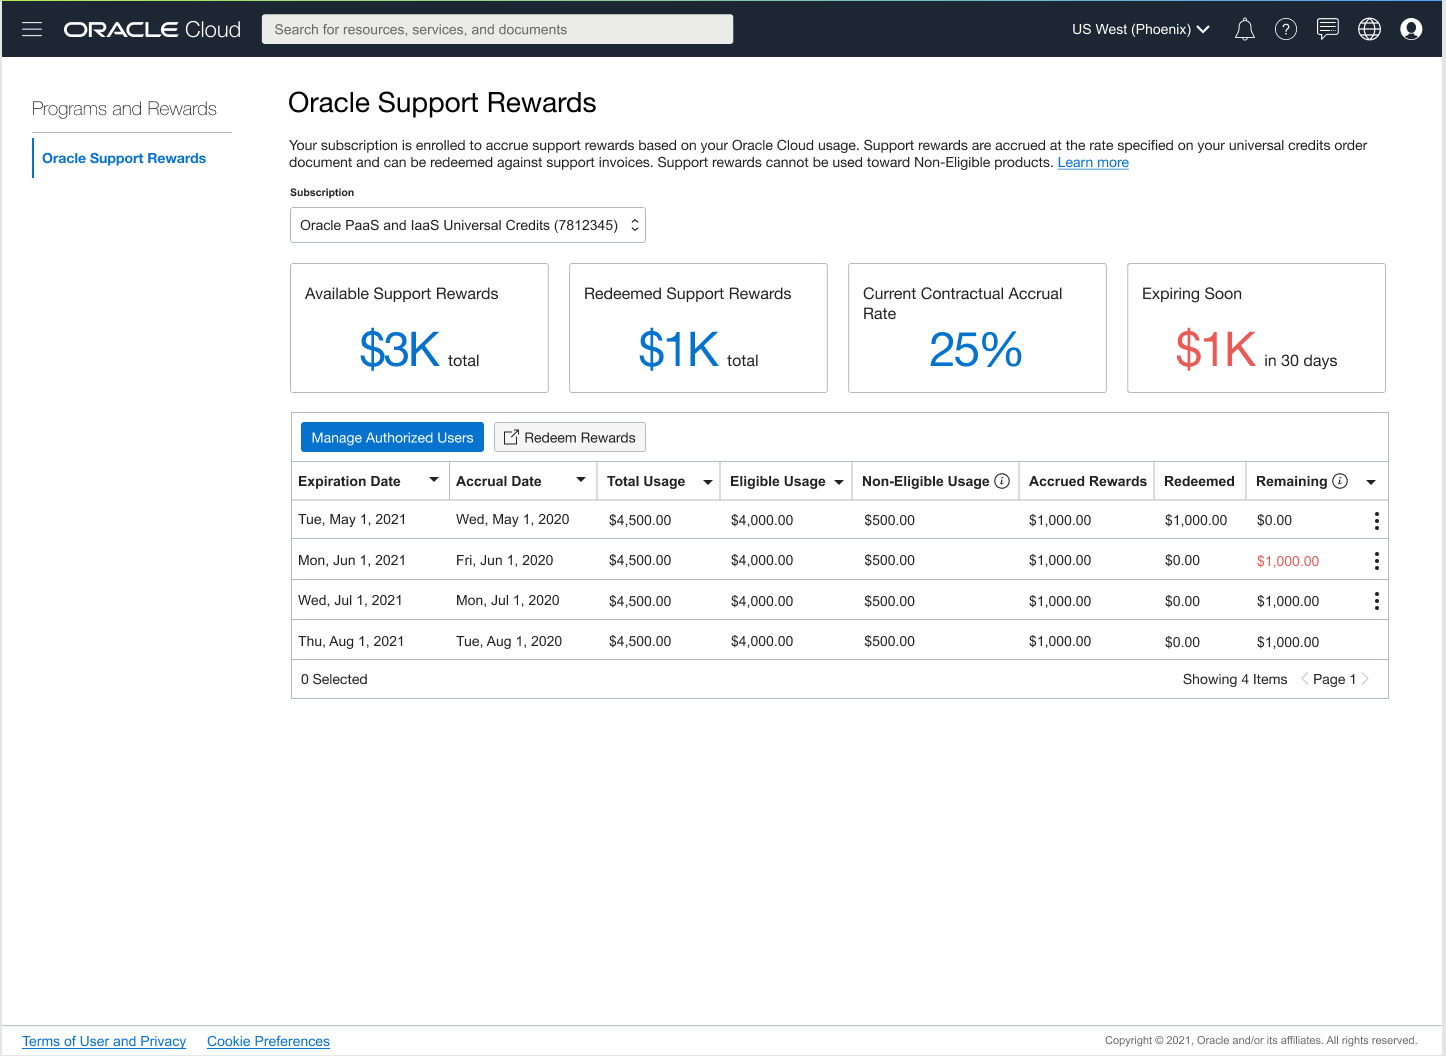Click the help question-mark icon

[1286, 29]
